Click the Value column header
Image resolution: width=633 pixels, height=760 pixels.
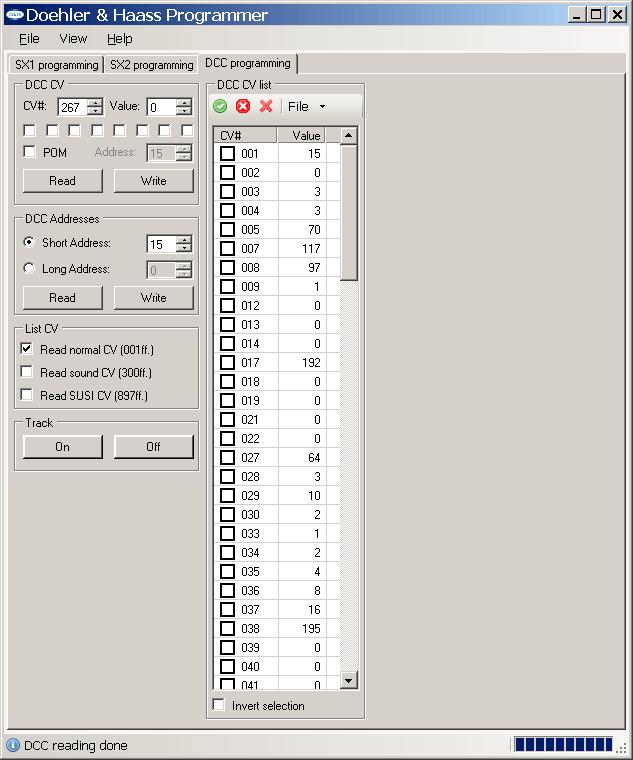[x=301, y=135]
